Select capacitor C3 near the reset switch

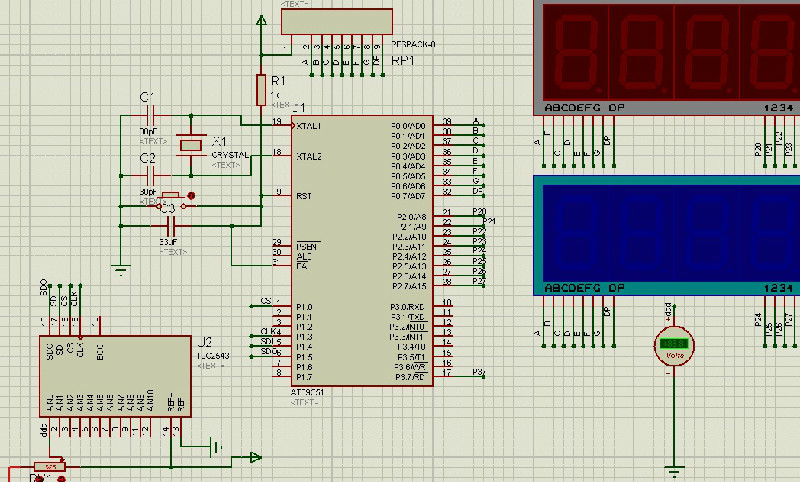pyautogui.click(x=168, y=226)
